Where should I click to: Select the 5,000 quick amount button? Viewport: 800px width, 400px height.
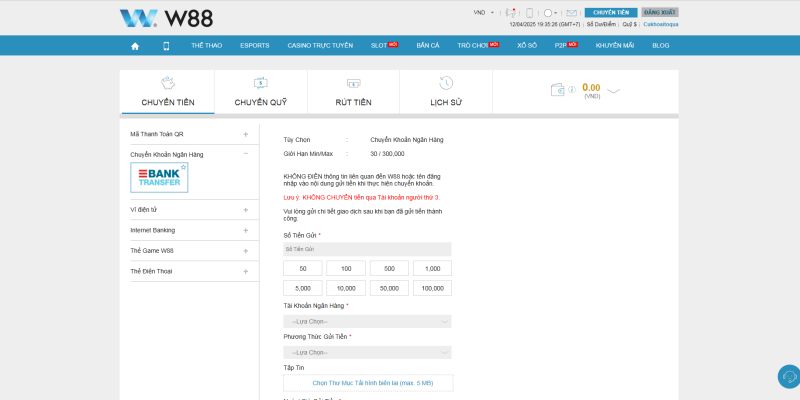[303, 288]
